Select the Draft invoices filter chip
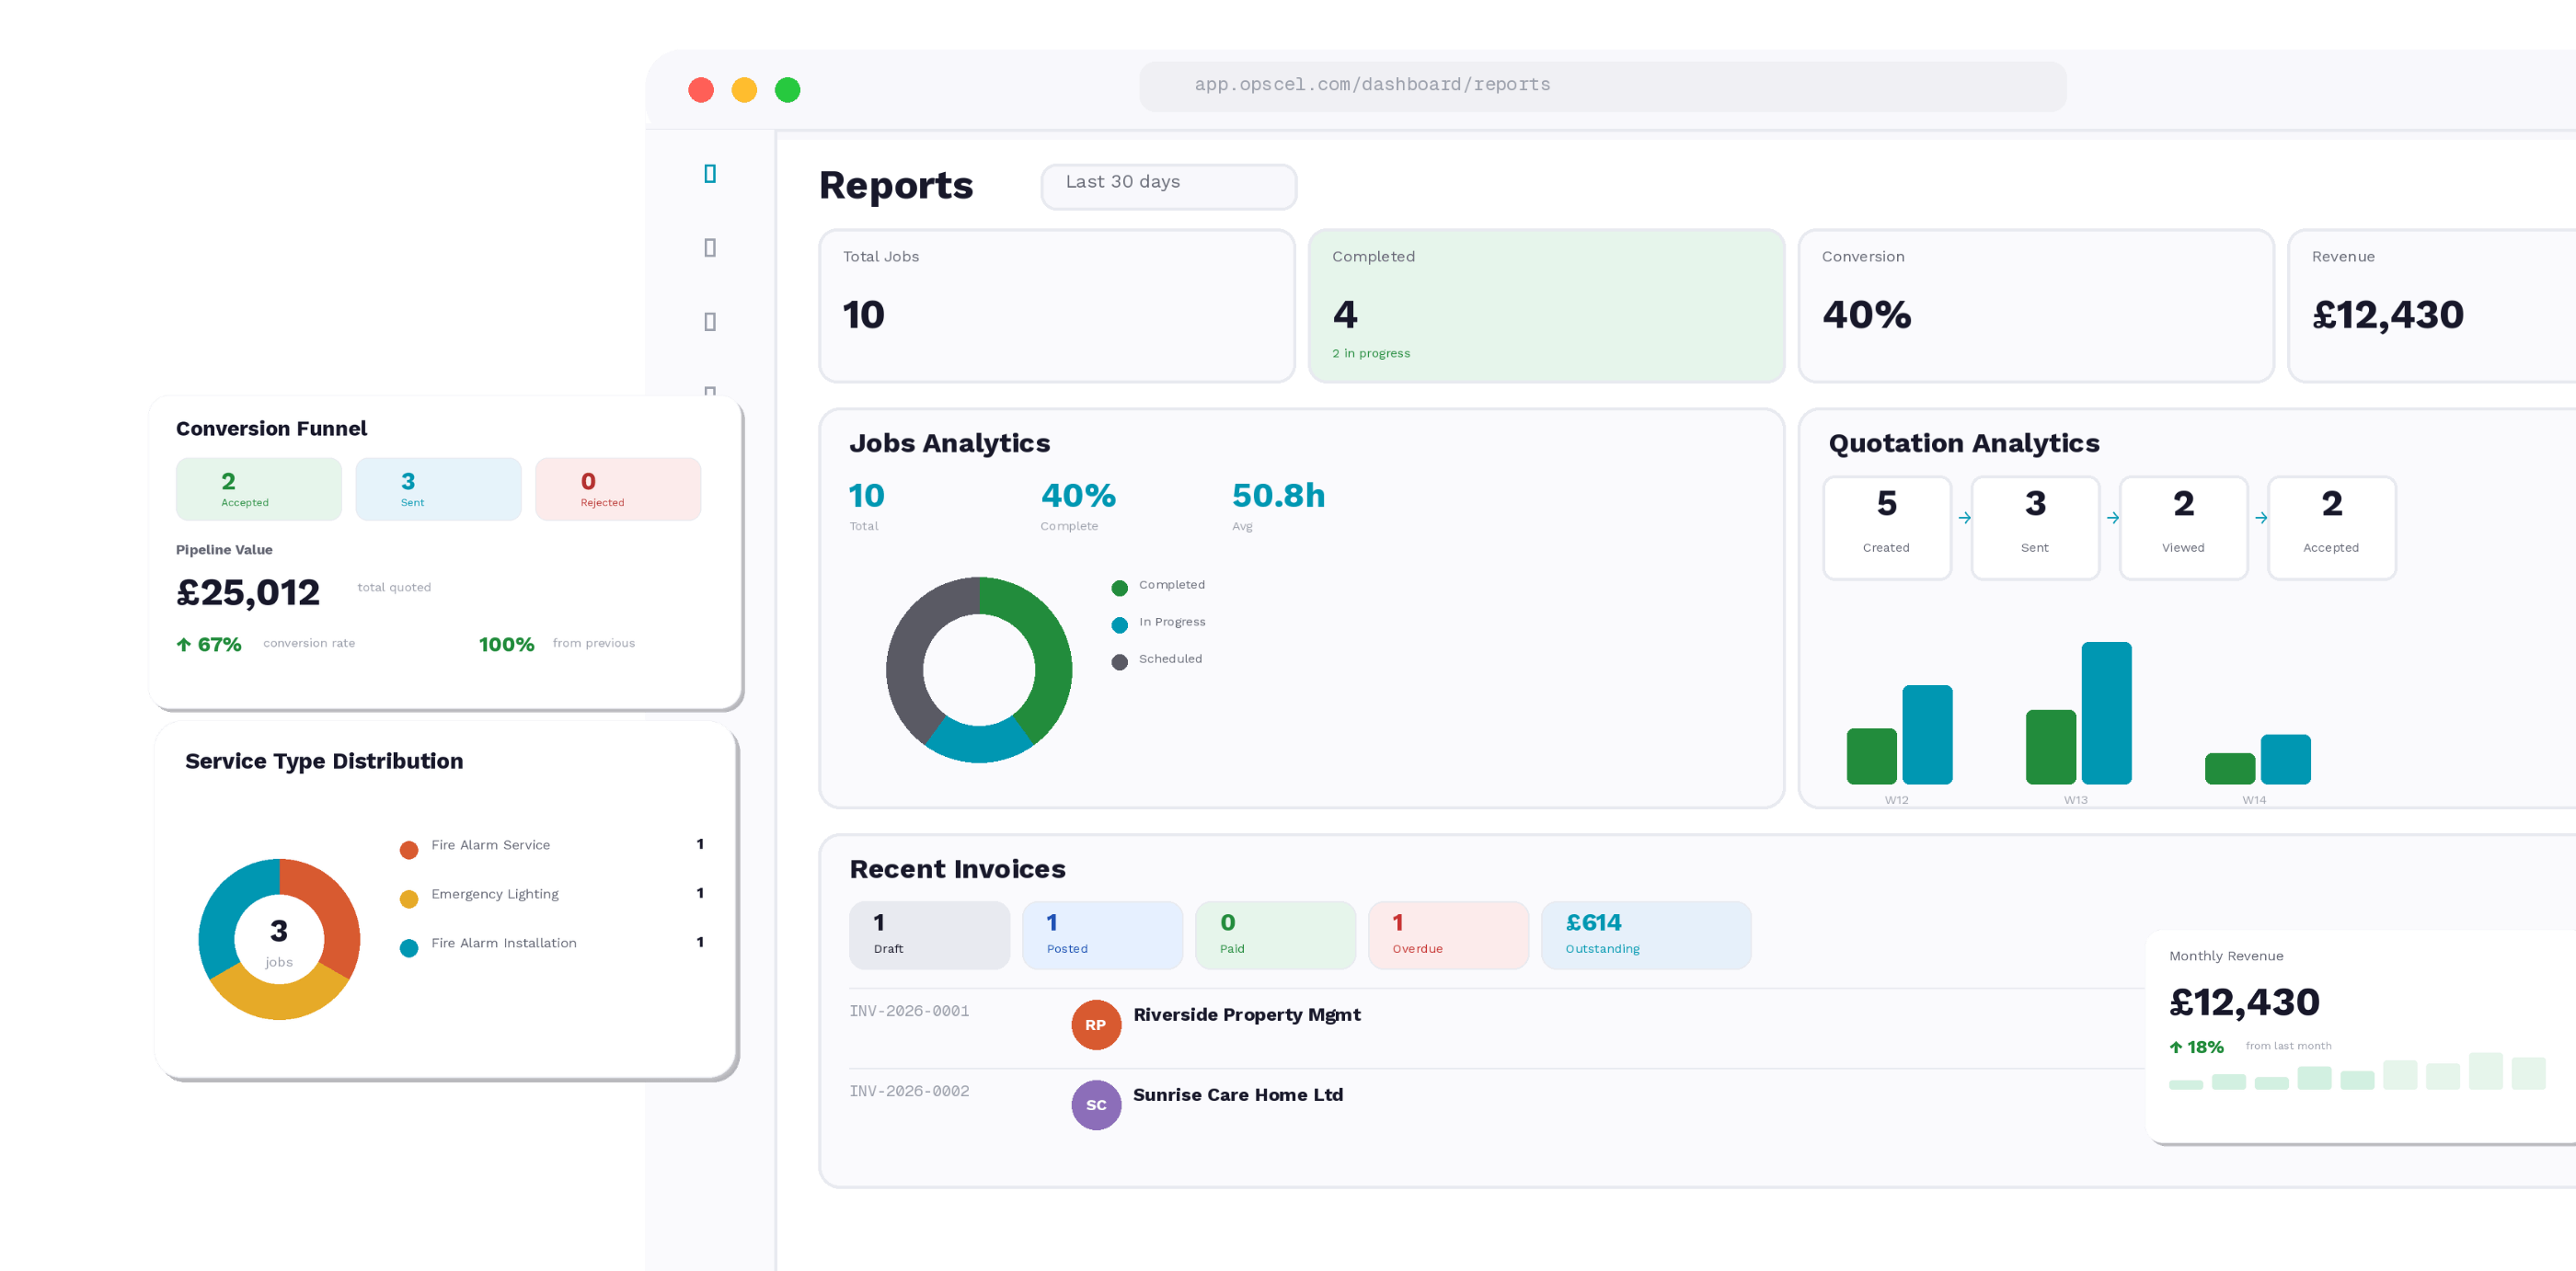The image size is (2576, 1271). [929, 934]
